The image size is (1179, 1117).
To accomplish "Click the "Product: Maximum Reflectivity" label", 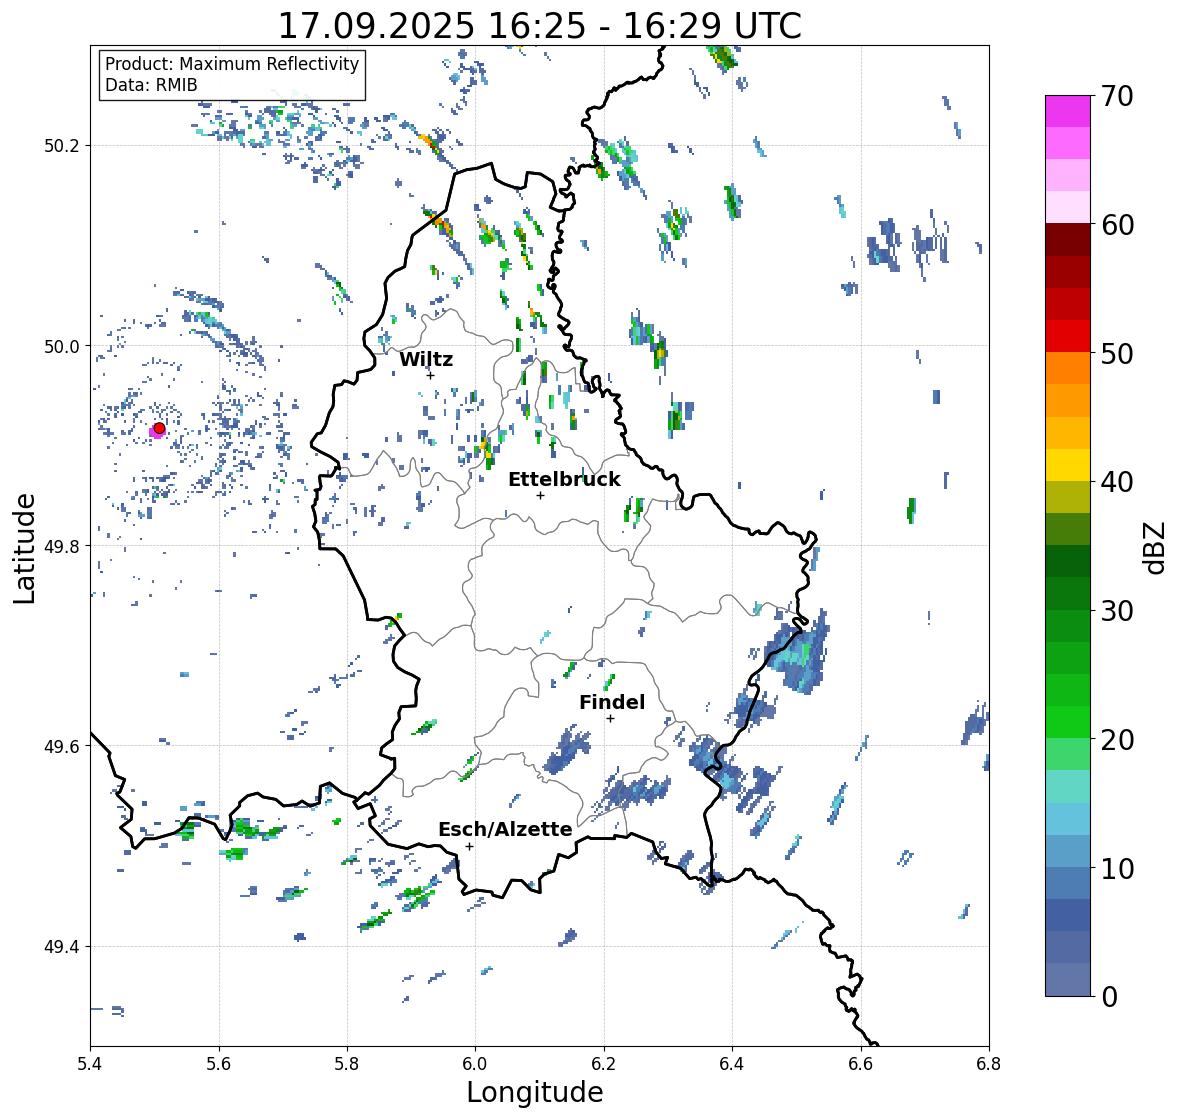I will tap(232, 64).
